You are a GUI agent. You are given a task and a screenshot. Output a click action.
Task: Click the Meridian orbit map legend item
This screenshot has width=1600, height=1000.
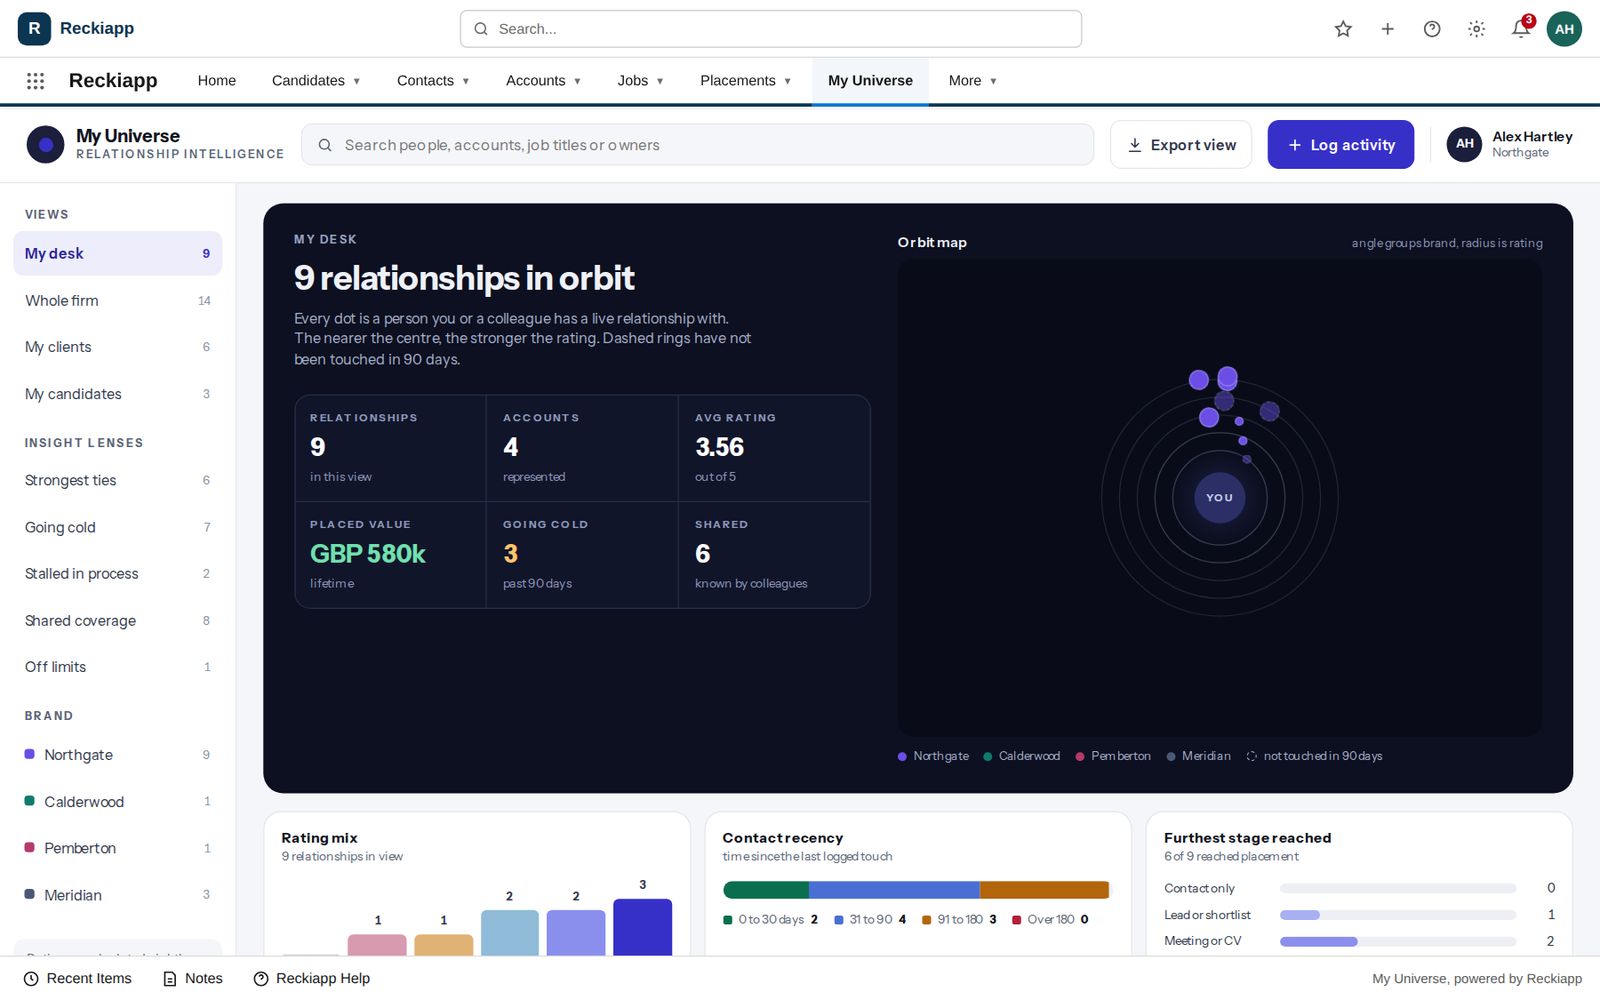click(1198, 756)
